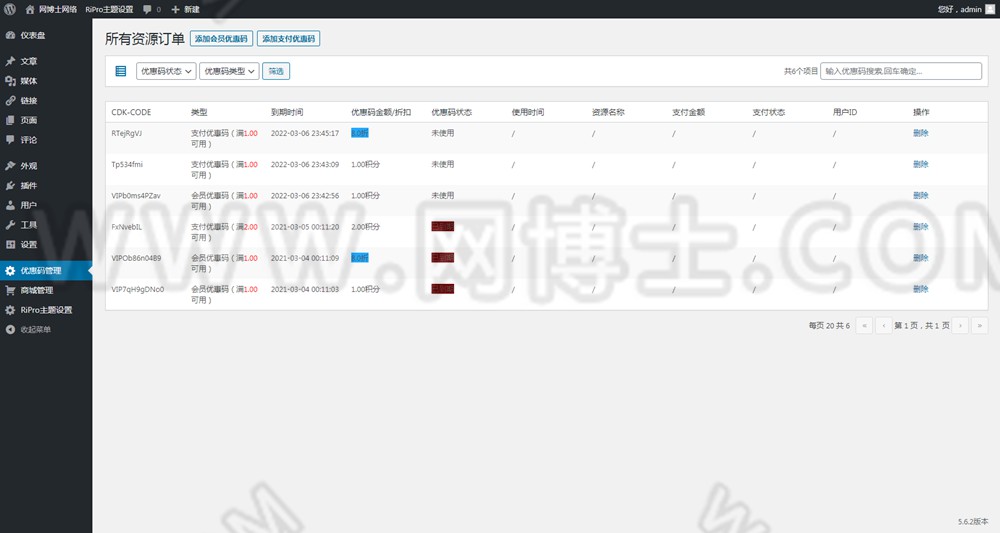Focus the 输入优惠码搜索 search field
Image resolution: width=1000 pixels, height=533 pixels.
pos(901,71)
